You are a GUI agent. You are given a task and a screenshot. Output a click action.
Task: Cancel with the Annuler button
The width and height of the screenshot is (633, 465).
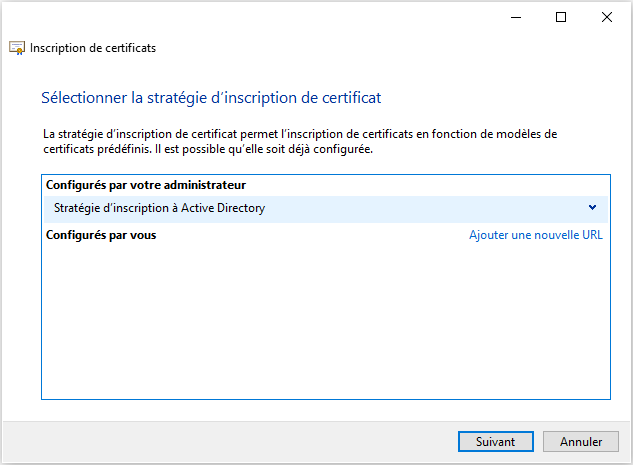pos(581,441)
